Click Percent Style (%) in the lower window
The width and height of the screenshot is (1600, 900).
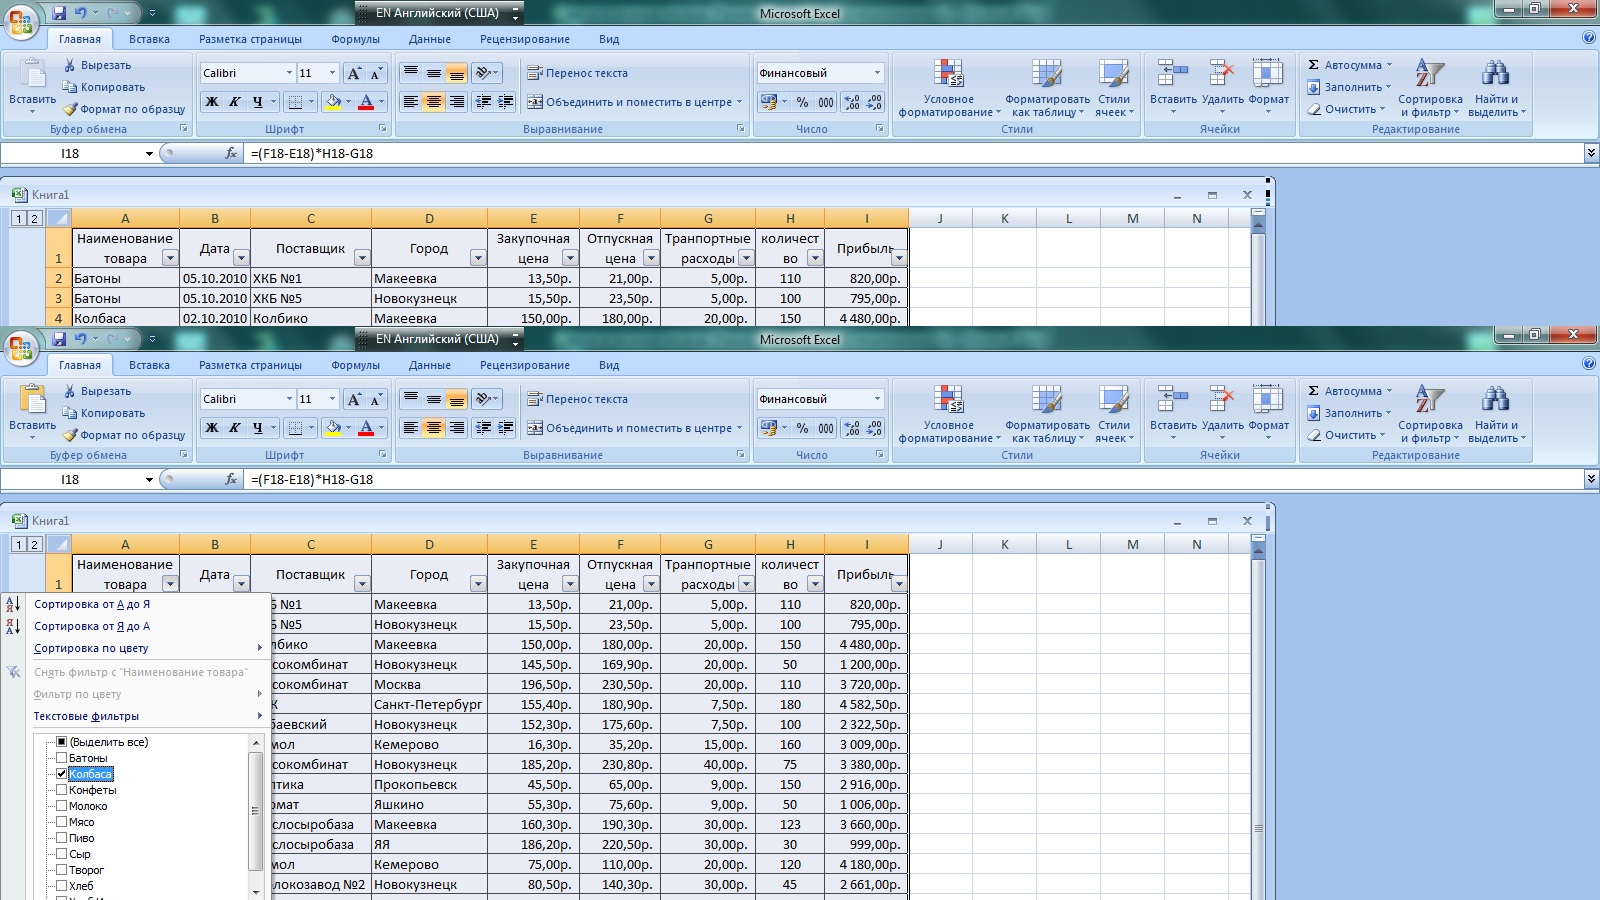[802, 428]
